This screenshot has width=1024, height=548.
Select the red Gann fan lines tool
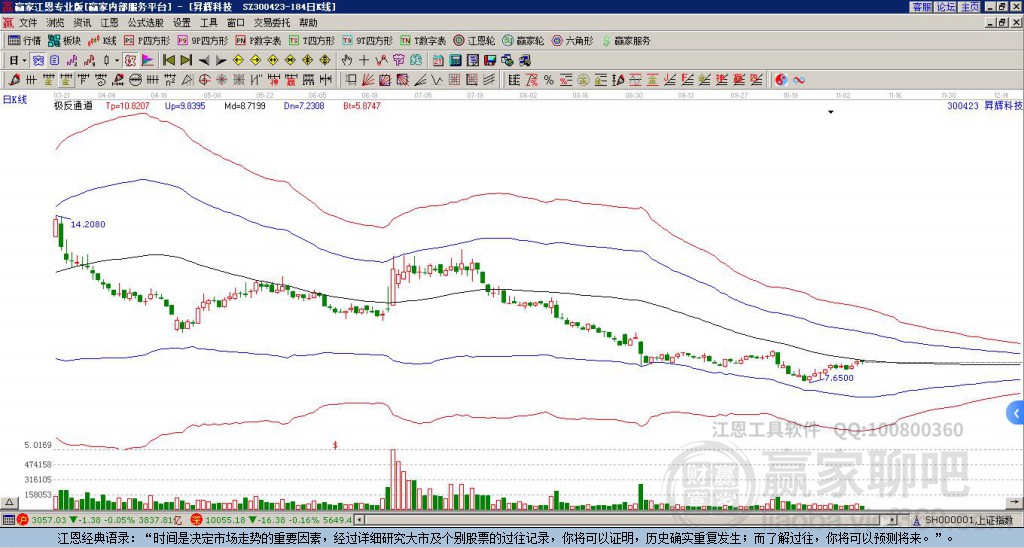[368, 80]
